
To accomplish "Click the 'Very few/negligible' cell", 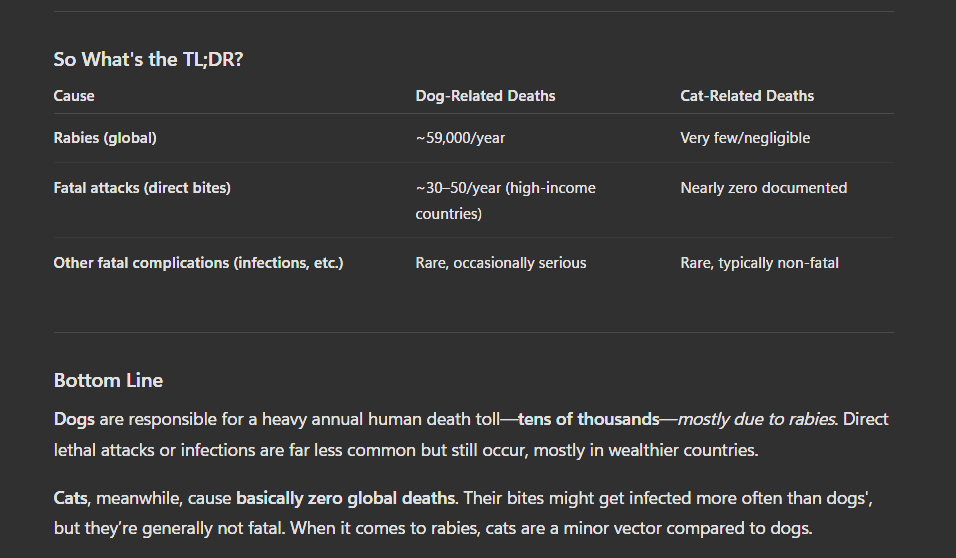I will tap(745, 138).
